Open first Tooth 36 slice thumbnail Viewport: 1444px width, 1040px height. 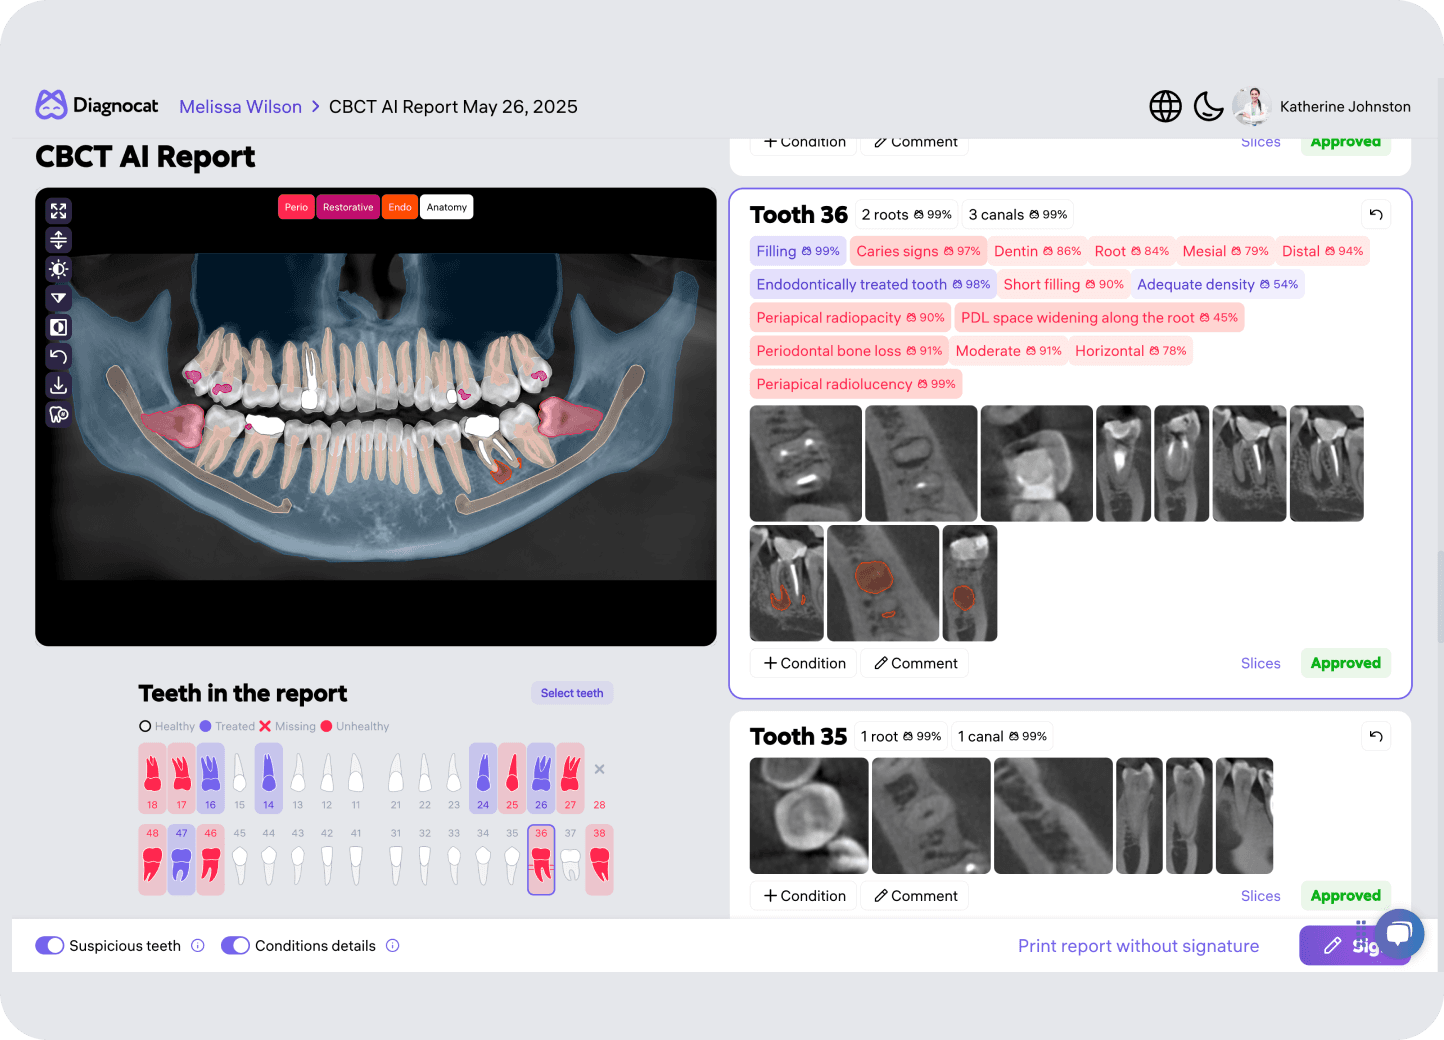[806, 463]
